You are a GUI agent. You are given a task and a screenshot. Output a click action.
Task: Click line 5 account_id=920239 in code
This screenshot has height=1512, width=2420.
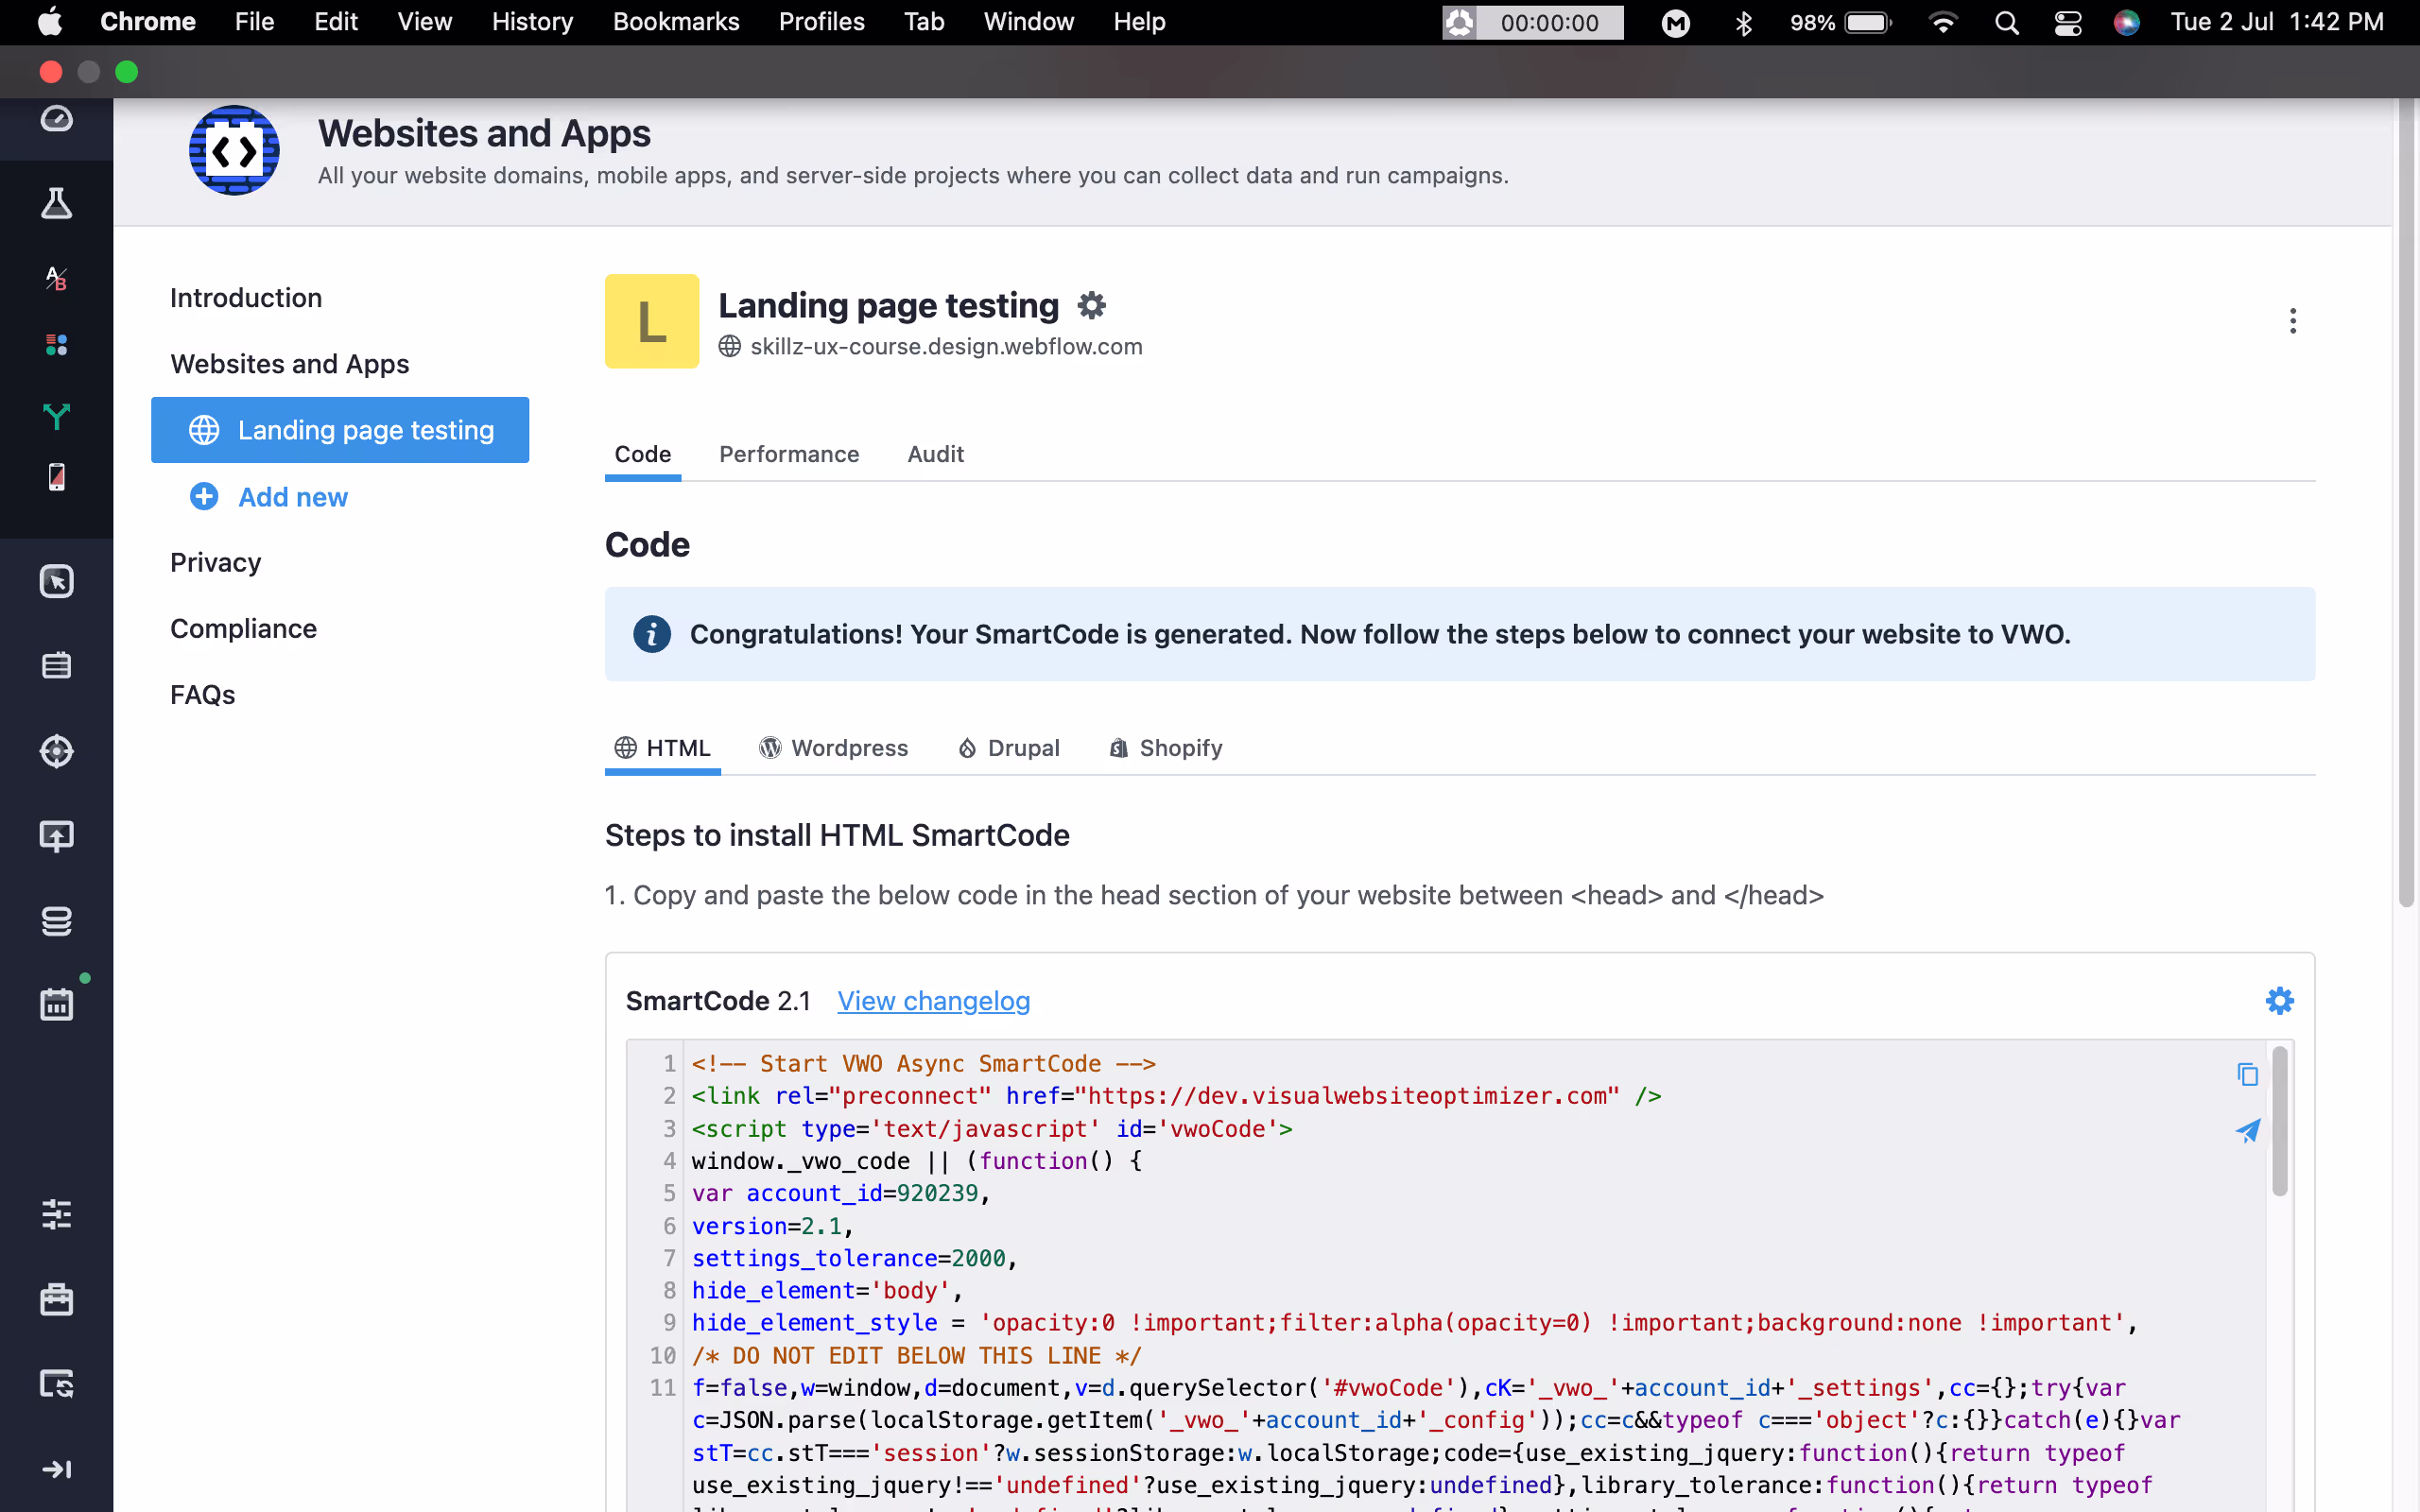pos(841,1193)
